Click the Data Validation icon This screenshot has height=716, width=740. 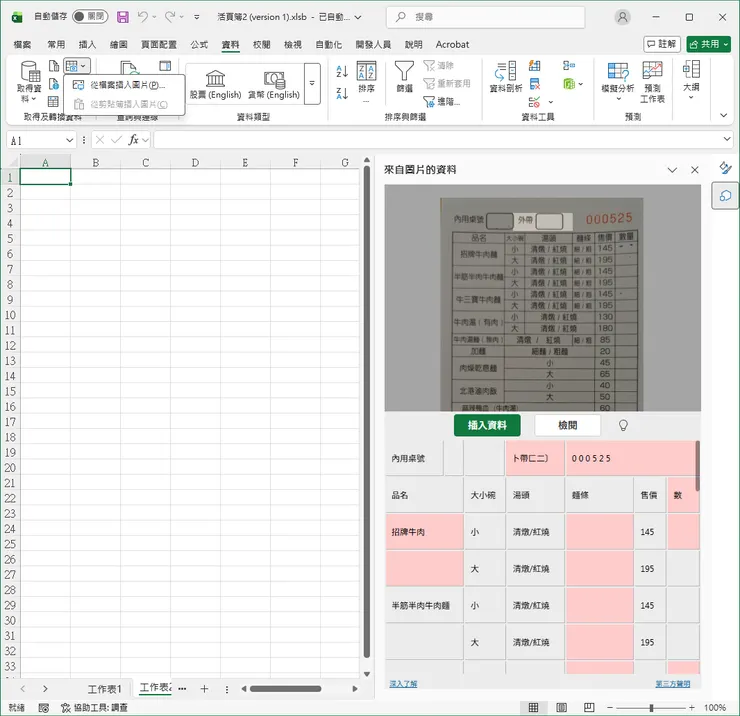click(x=534, y=102)
